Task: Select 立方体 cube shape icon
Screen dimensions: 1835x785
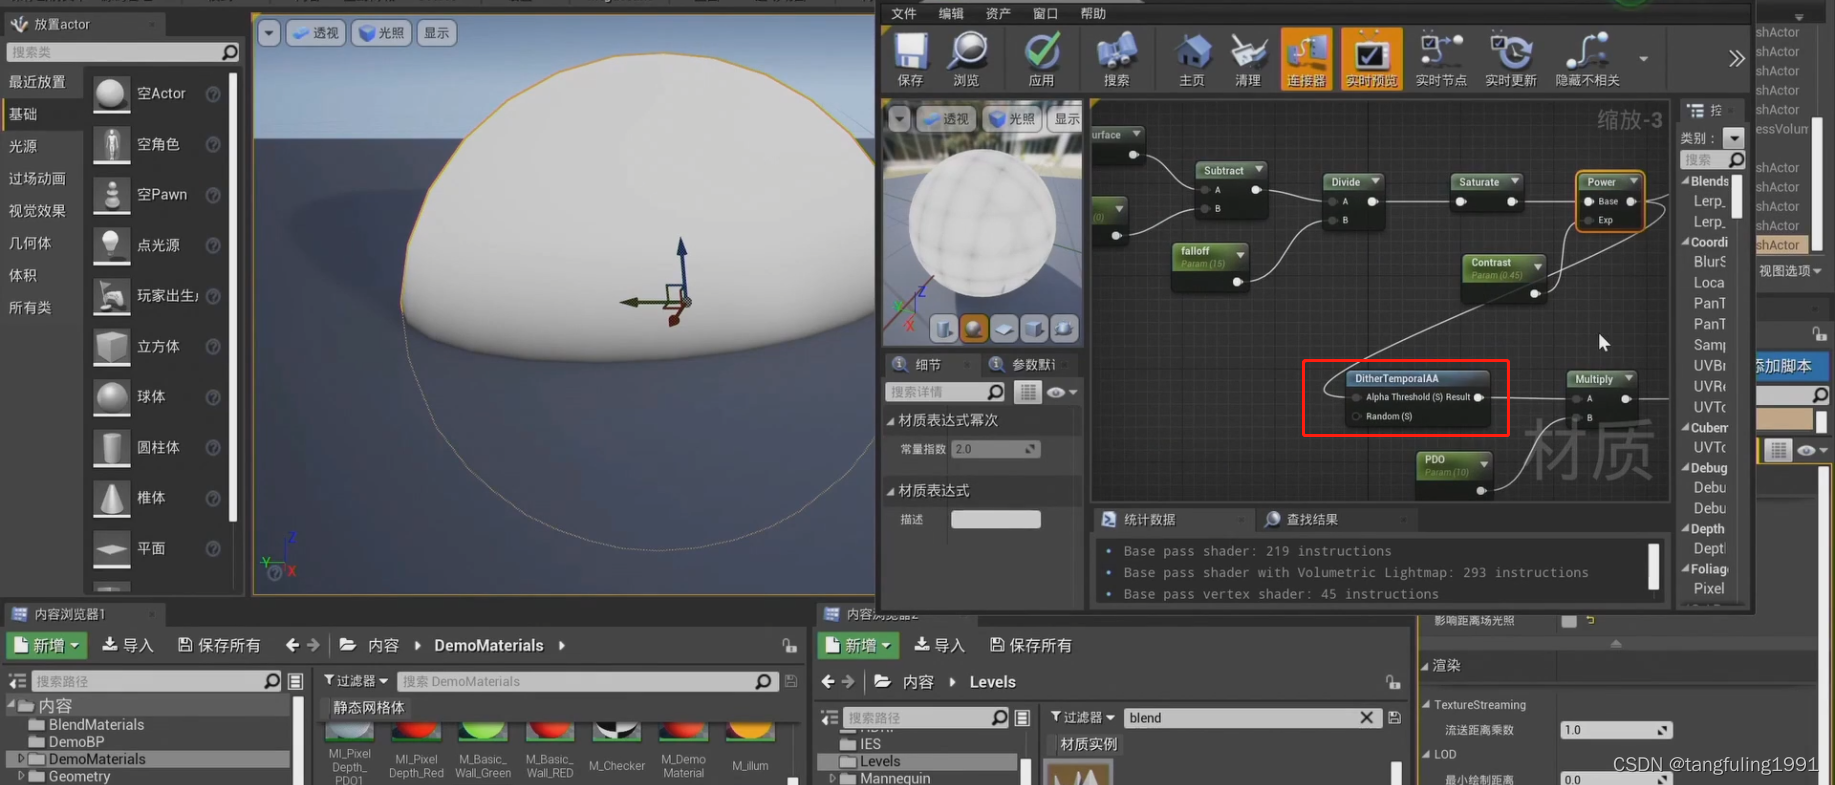Action: [x=111, y=346]
